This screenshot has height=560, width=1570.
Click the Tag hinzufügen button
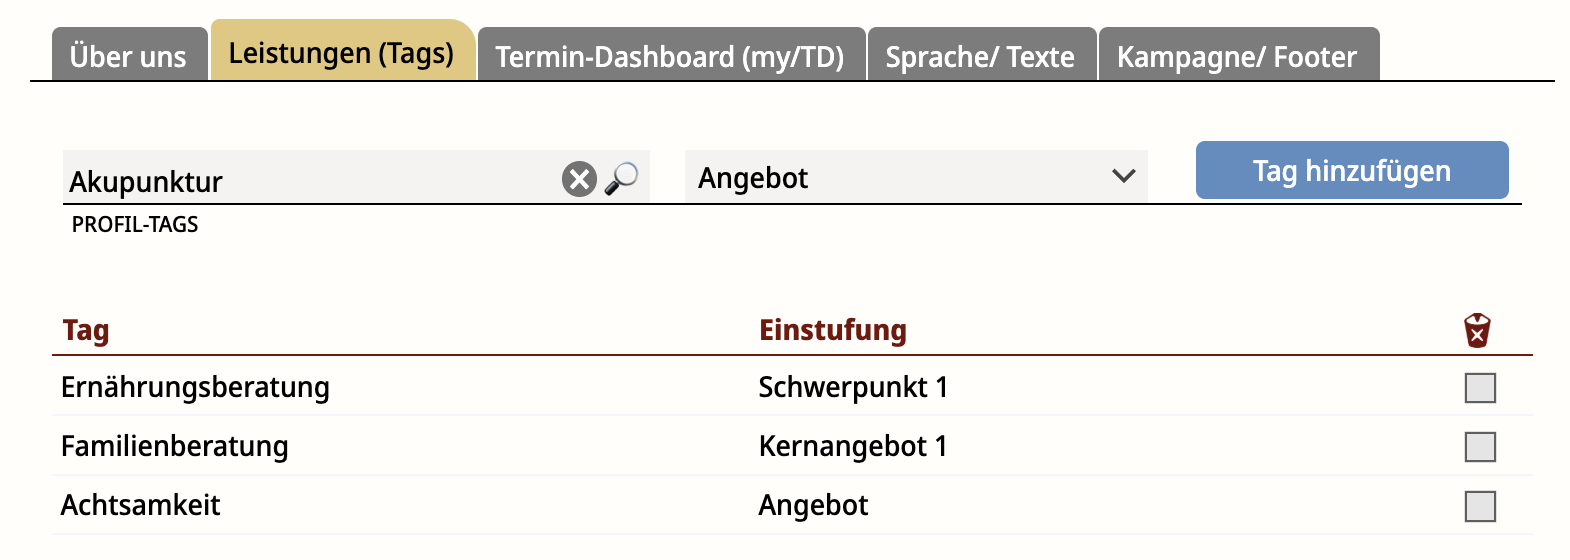1352,171
